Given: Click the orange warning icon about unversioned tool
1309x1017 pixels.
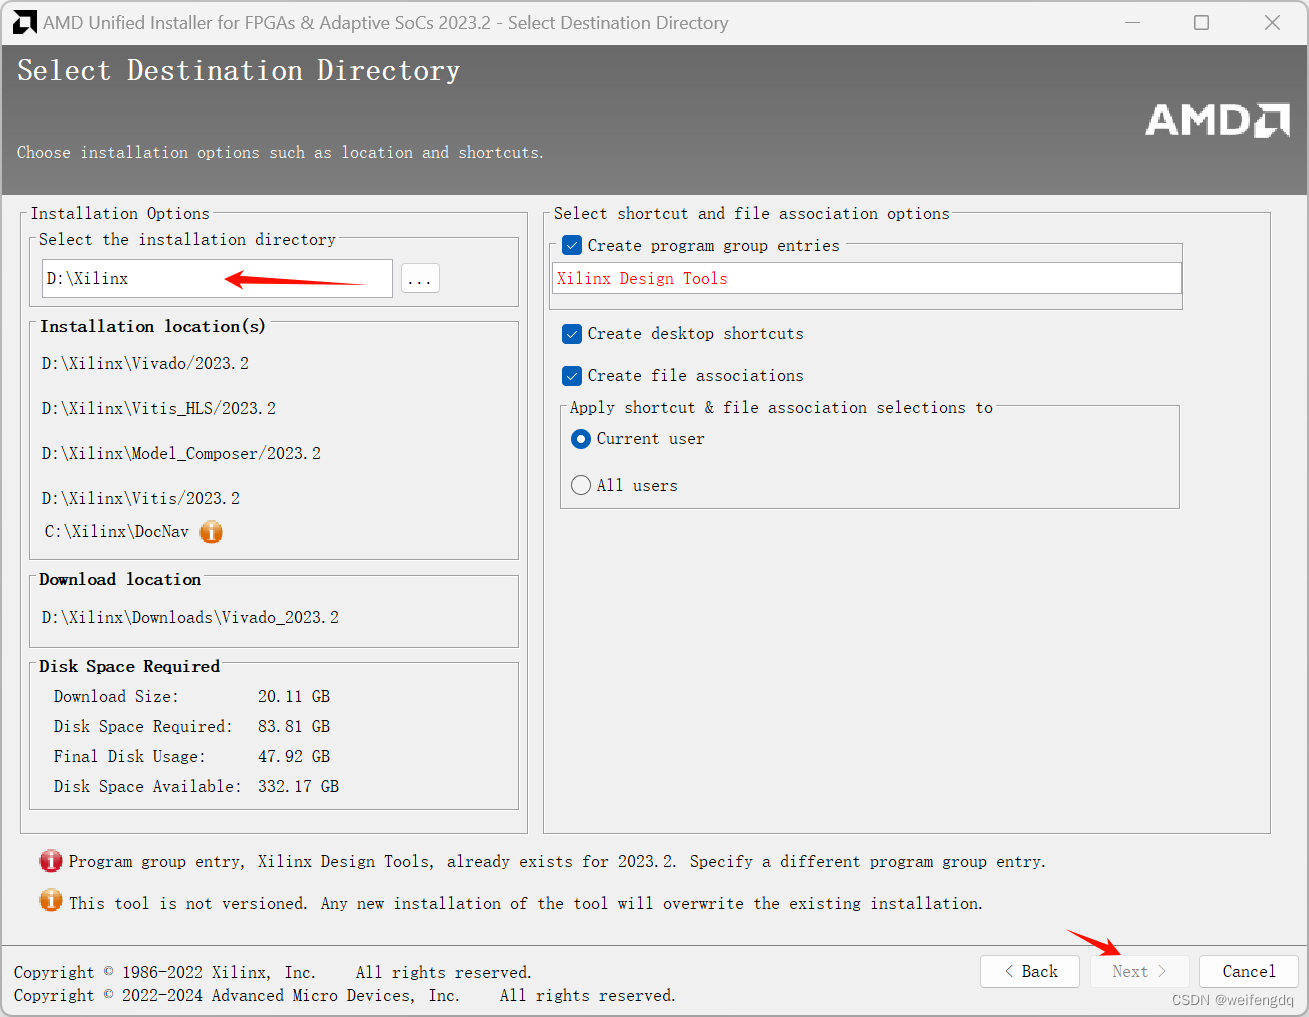Looking at the screenshot, I should pyautogui.click(x=51, y=901).
